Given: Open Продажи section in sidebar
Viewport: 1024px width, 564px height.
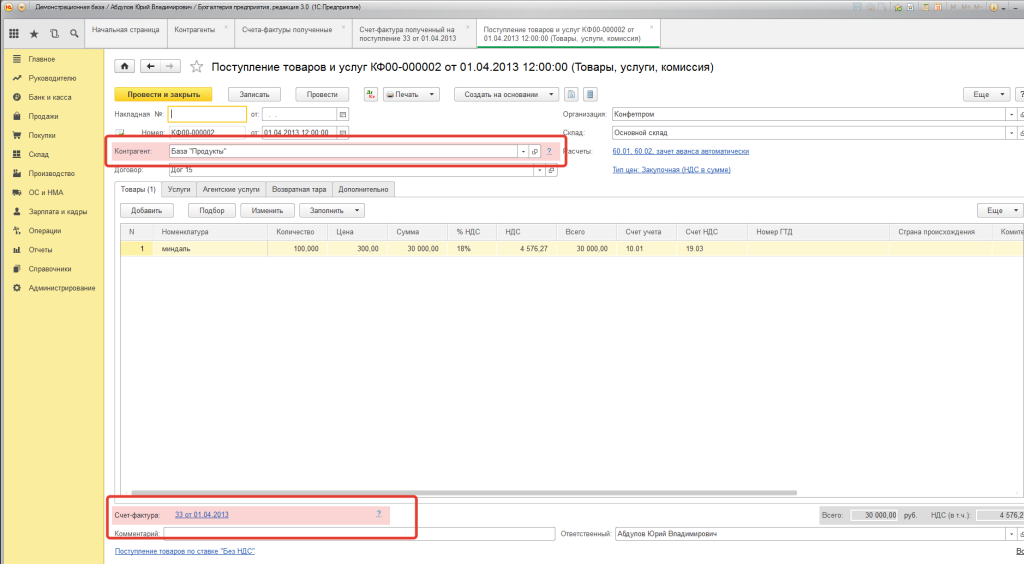Looking at the screenshot, I should click(43, 116).
